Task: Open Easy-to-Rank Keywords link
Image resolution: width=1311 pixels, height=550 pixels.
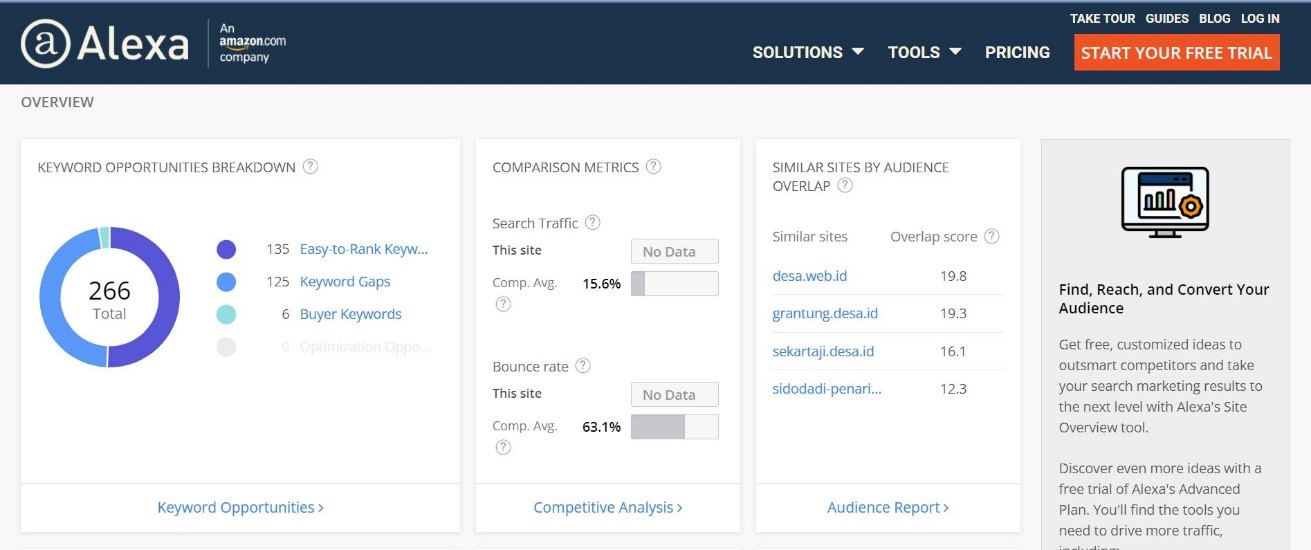Action: click(x=364, y=249)
